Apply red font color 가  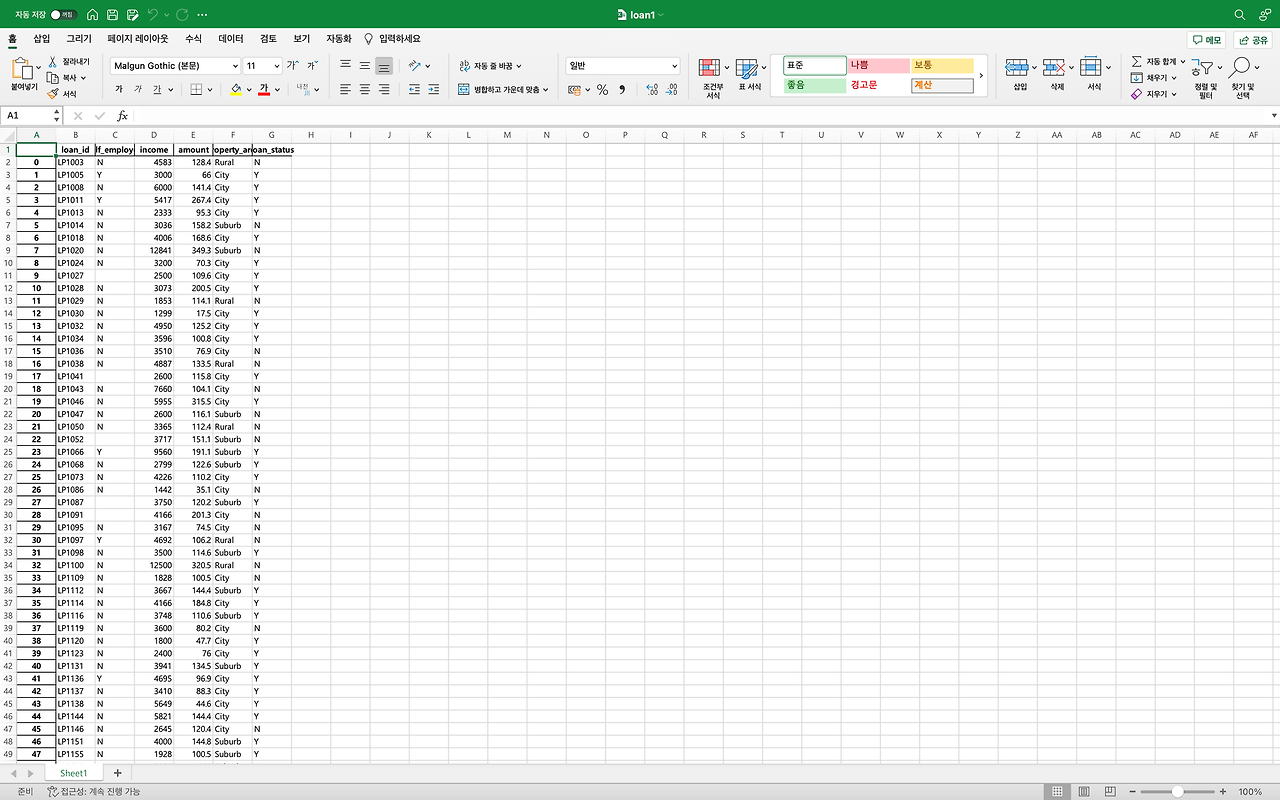tap(264, 89)
